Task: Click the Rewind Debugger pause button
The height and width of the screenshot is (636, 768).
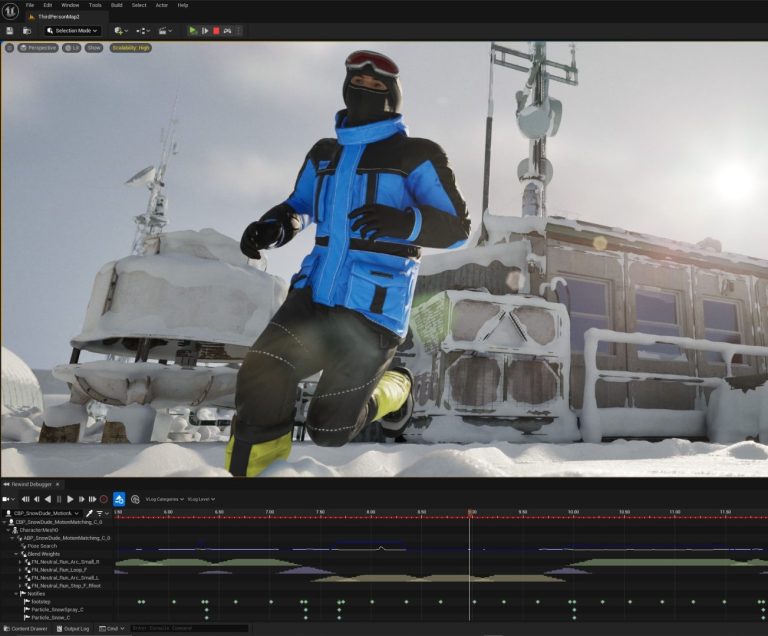Action: click(59, 499)
